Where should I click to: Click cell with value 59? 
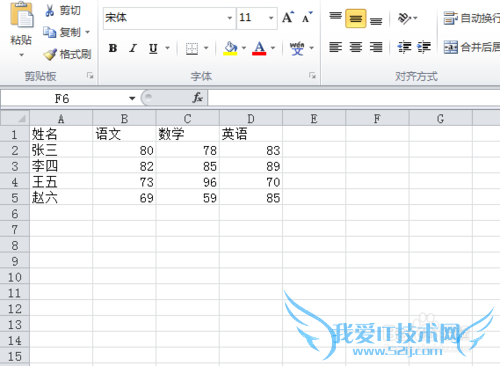click(x=188, y=198)
